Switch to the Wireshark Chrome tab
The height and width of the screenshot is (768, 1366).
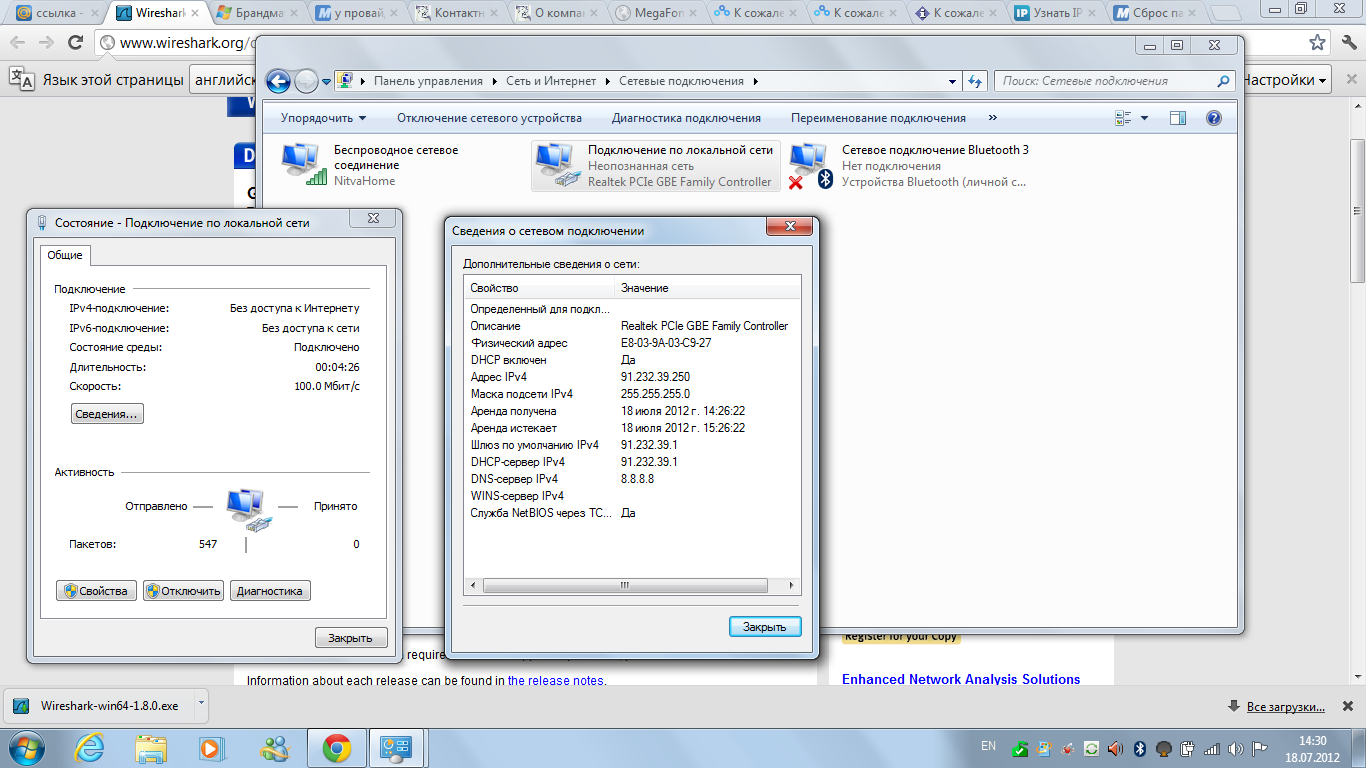click(x=153, y=14)
